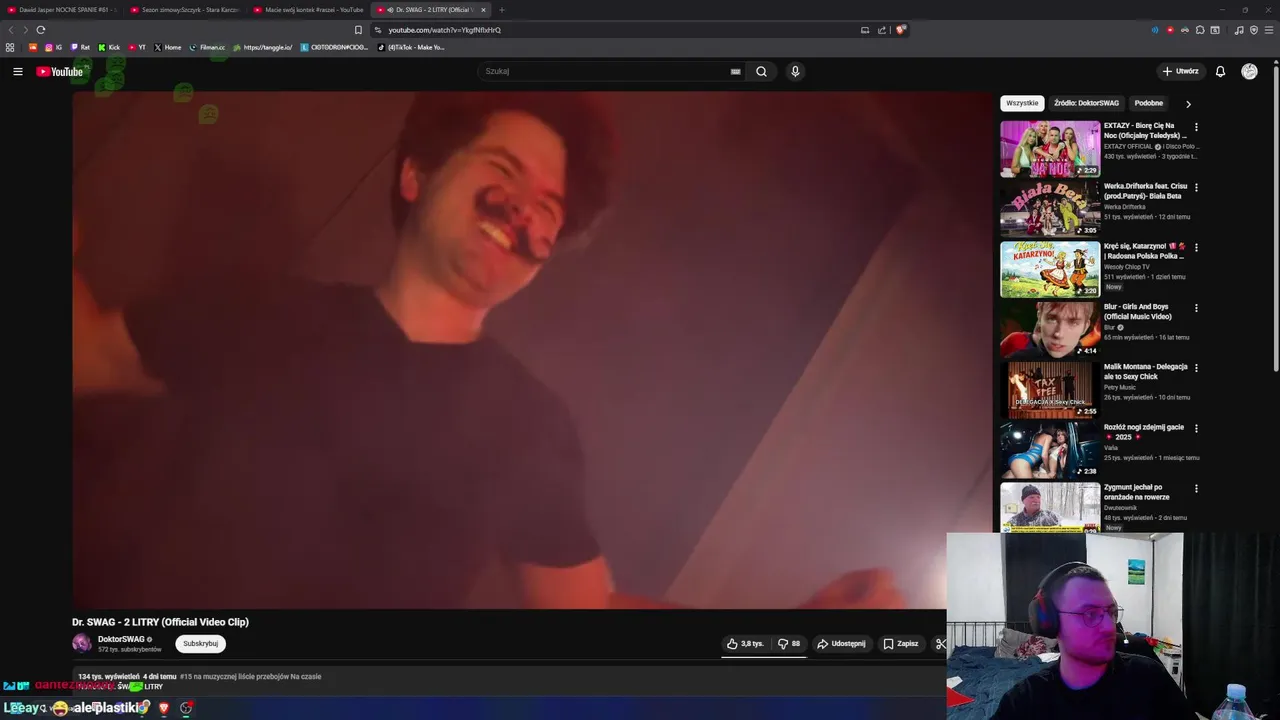Close the Dr. SWAG 2 LITRY tab
The image size is (1280, 720).
(483, 10)
